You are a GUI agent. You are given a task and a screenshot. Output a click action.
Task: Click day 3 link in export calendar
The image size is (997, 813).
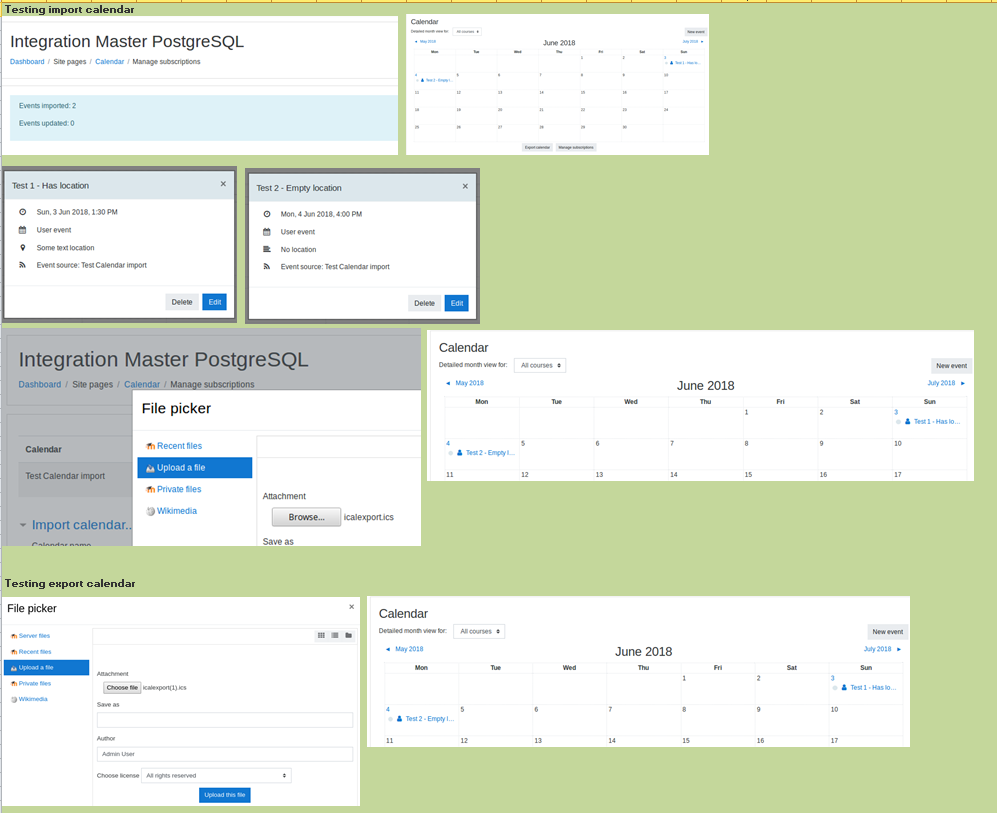[x=832, y=678]
